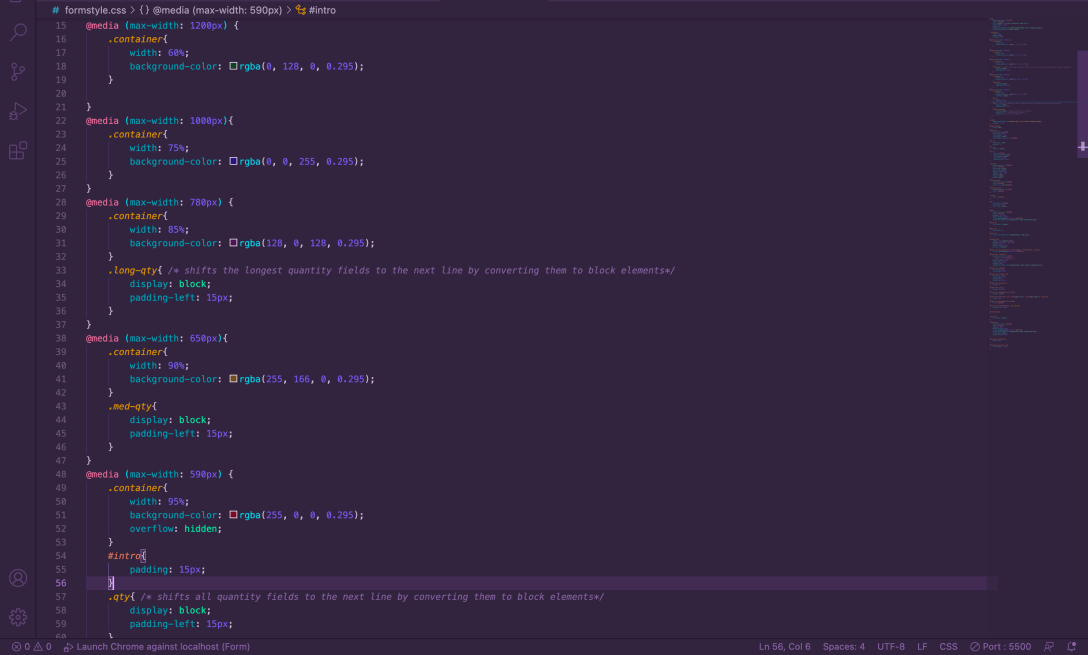Click formstyle.css in the breadcrumb
1088x655 pixels.
click(x=94, y=10)
